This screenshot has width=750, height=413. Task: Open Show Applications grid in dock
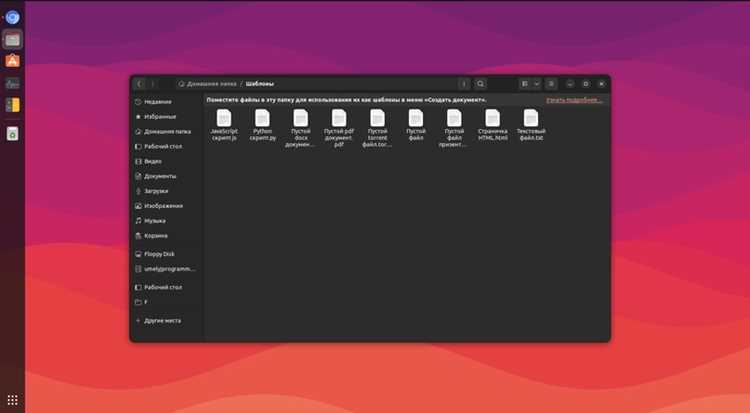pyautogui.click(x=12, y=400)
